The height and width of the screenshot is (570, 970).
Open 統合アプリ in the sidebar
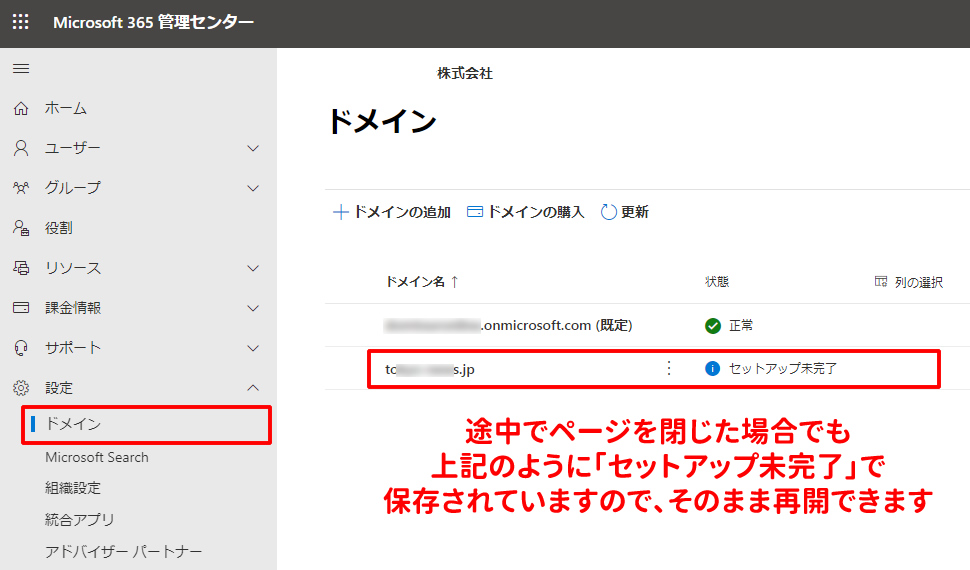79,519
